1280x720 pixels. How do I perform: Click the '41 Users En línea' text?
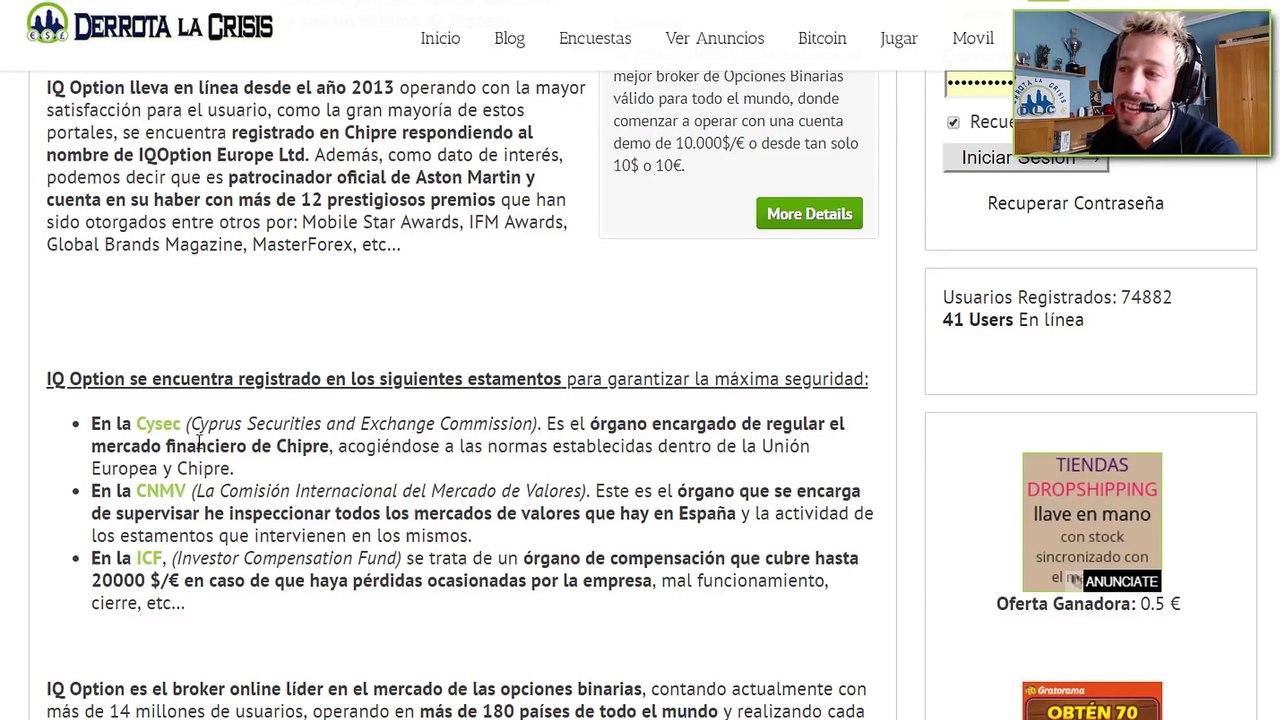1013,320
